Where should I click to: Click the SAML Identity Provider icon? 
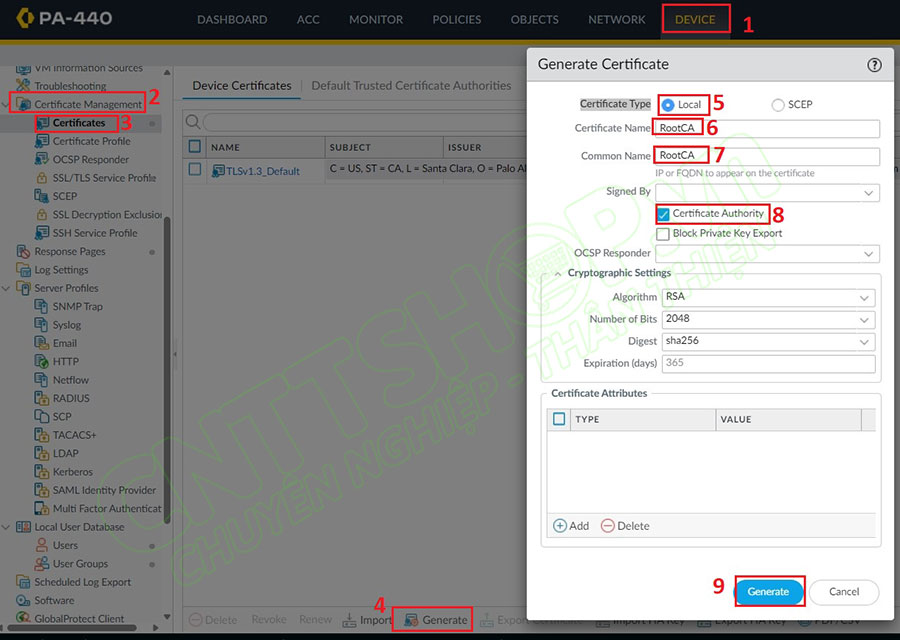42,490
